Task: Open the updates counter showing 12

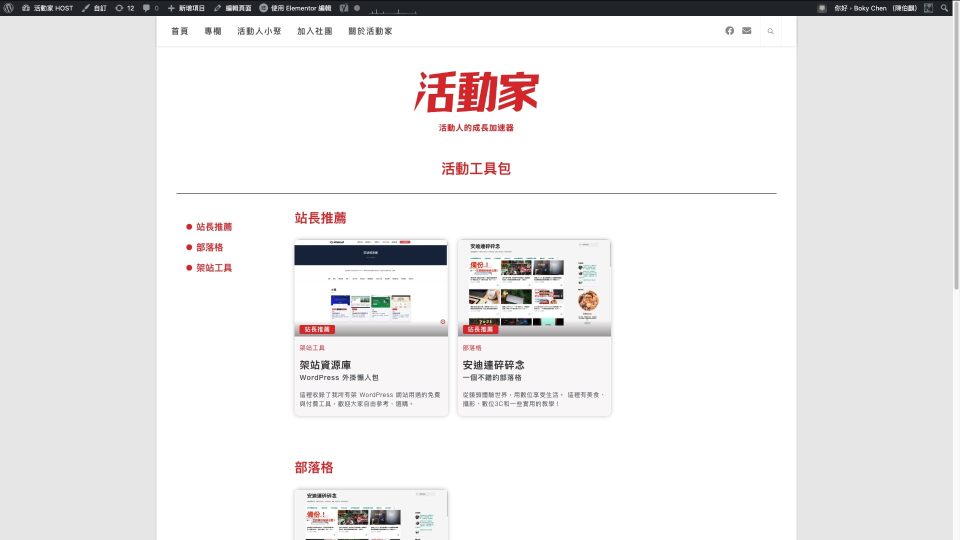Action: coord(124,7)
